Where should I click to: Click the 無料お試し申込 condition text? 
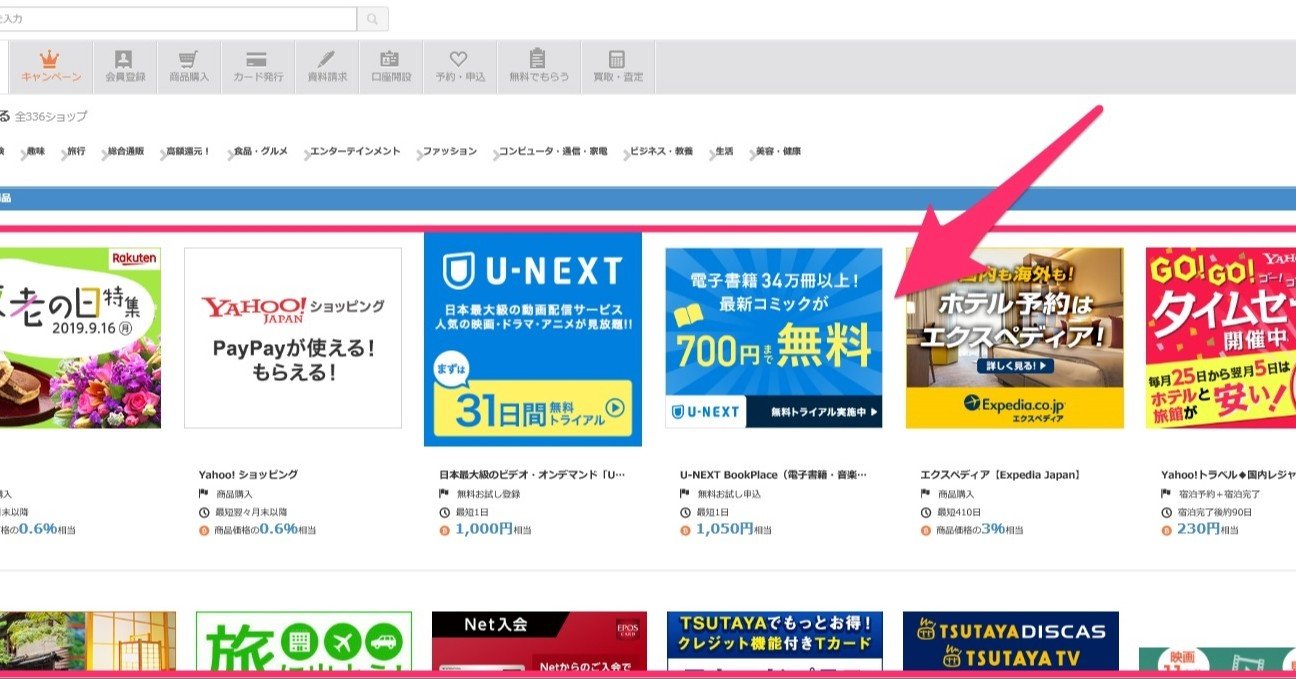728,494
